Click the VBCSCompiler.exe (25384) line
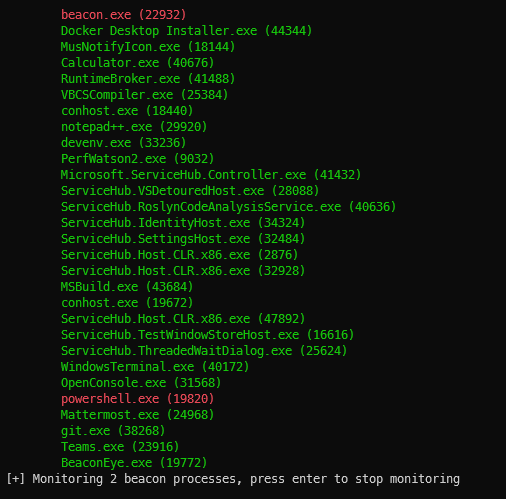Viewport: 506px width, 499px height. [x=144, y=95]
